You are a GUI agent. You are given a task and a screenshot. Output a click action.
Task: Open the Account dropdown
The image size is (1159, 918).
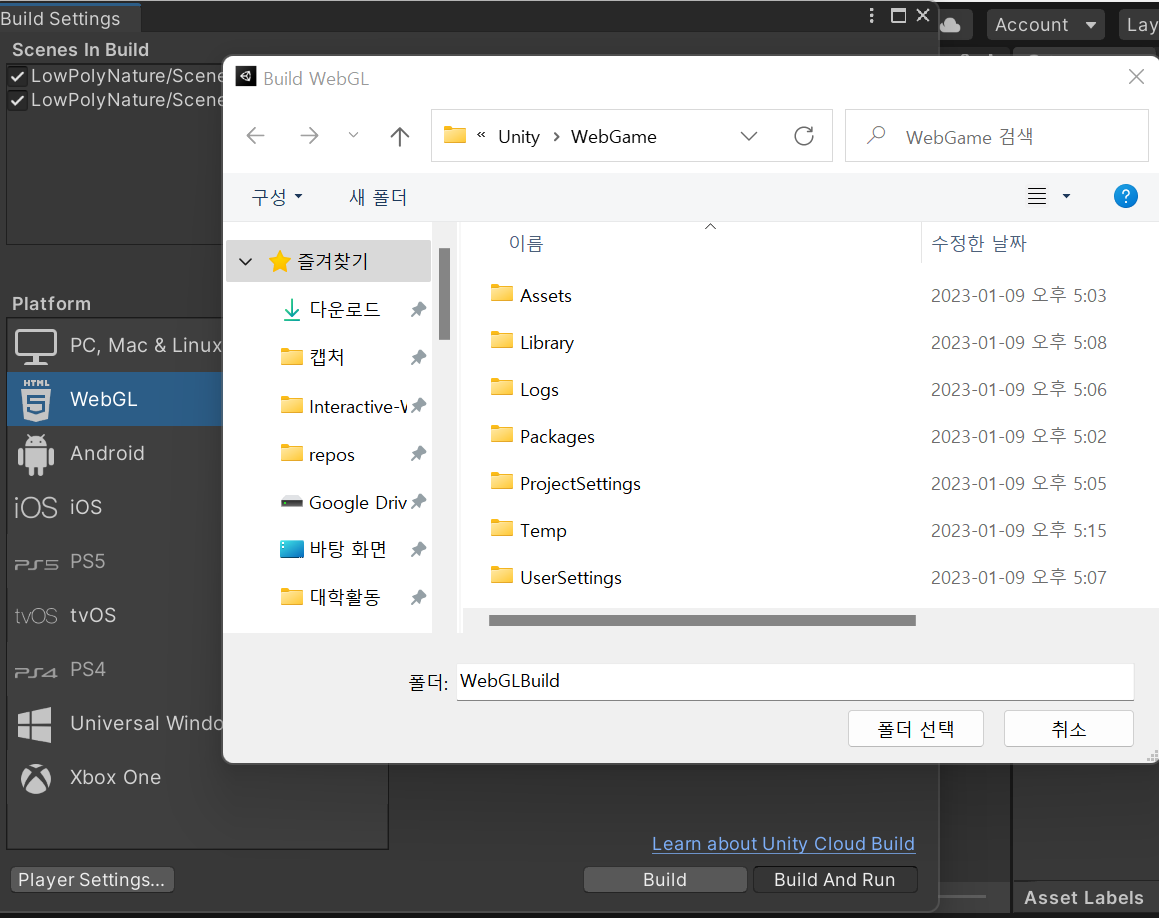1045,25
